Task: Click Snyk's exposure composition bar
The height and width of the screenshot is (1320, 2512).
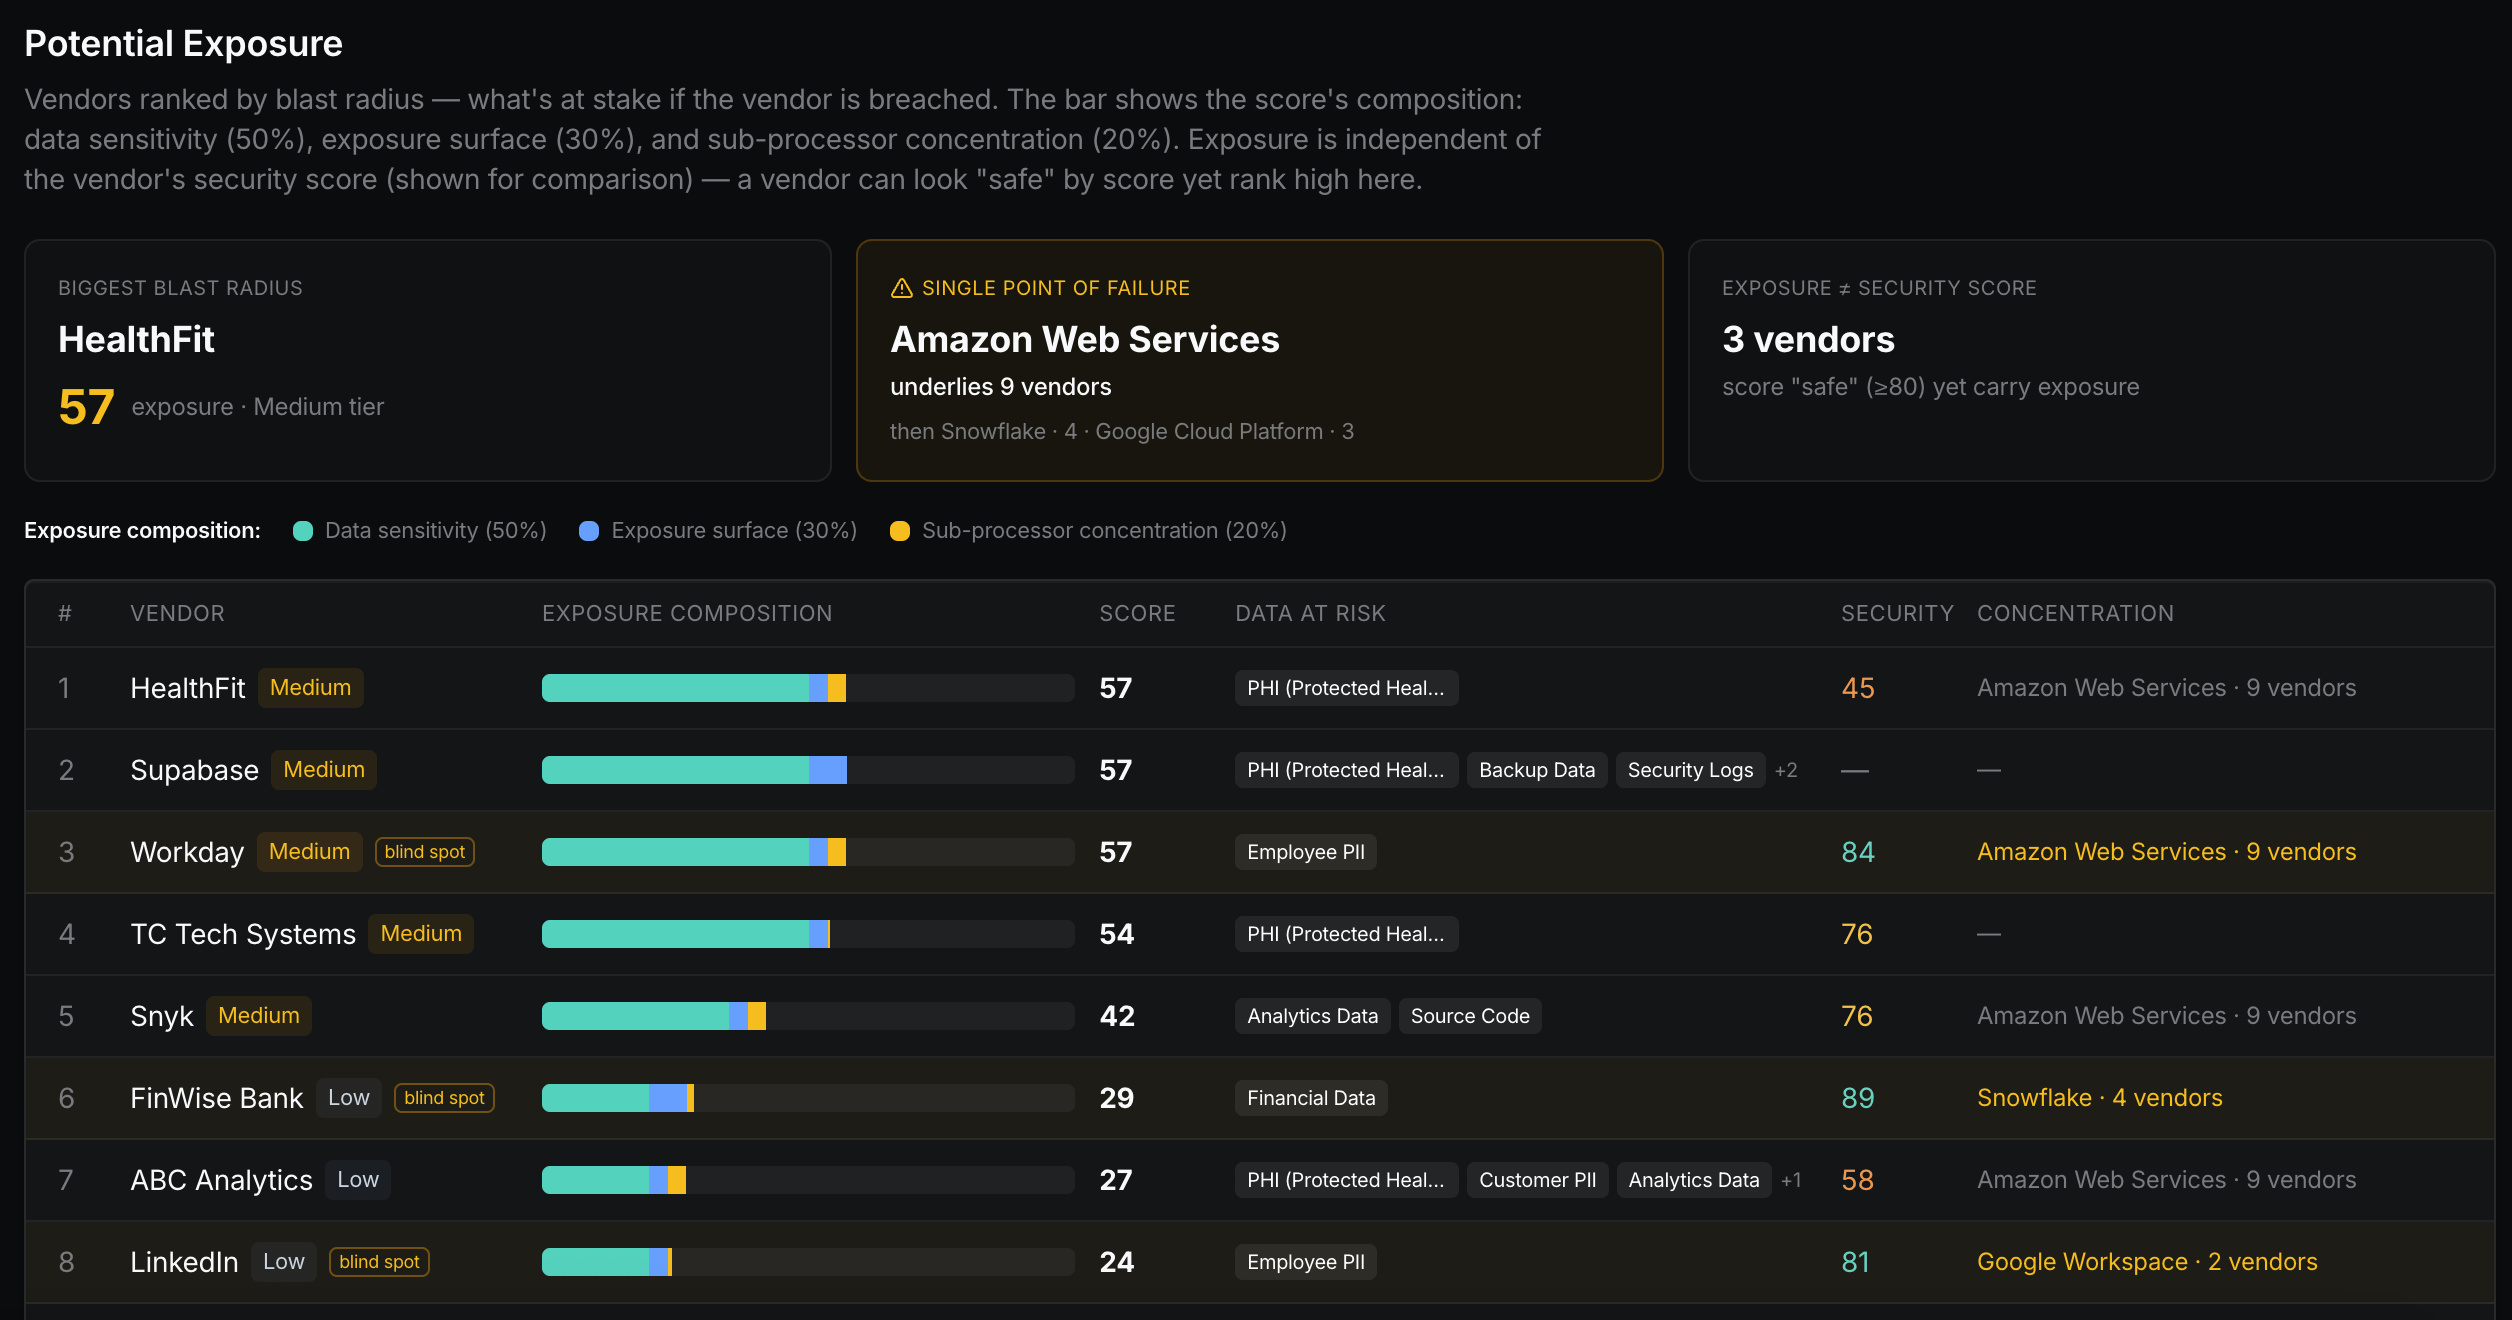Action: click(808, 1016)
